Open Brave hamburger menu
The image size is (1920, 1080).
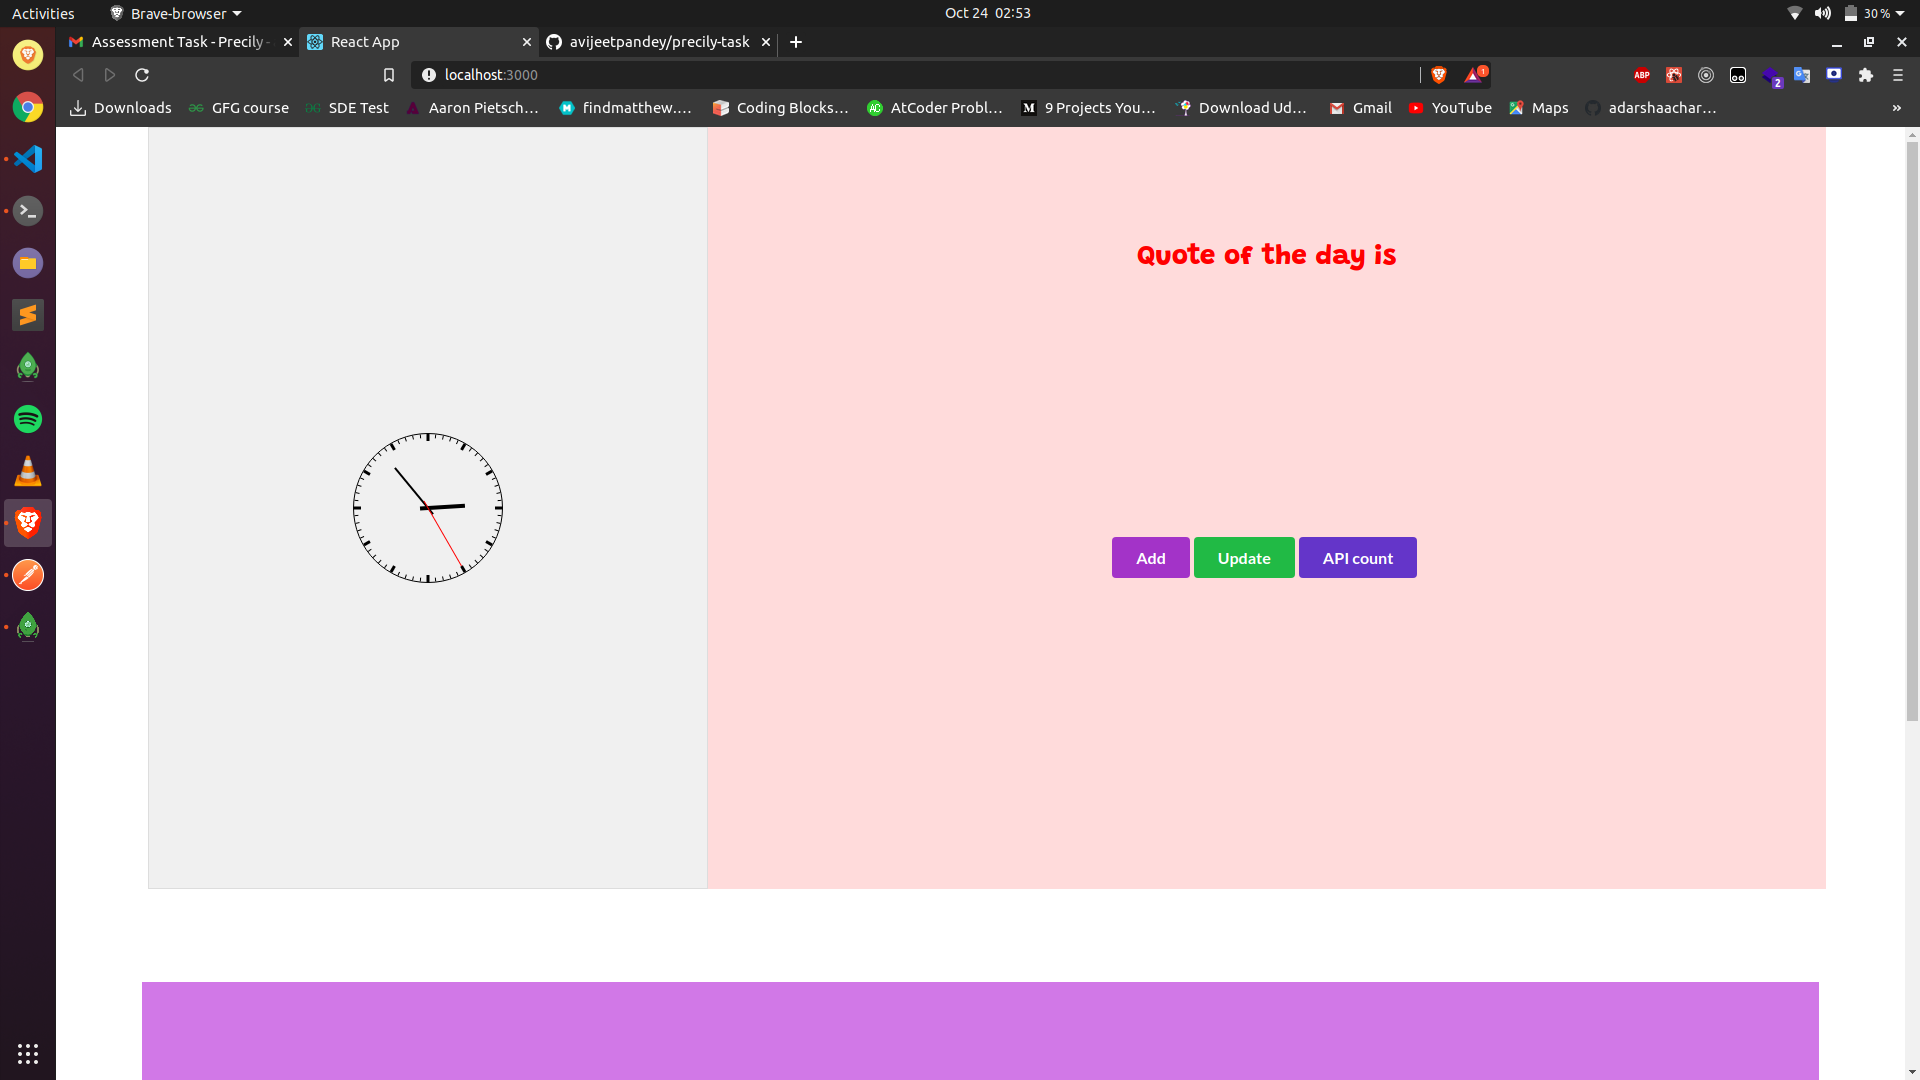tap(1897, 75)
